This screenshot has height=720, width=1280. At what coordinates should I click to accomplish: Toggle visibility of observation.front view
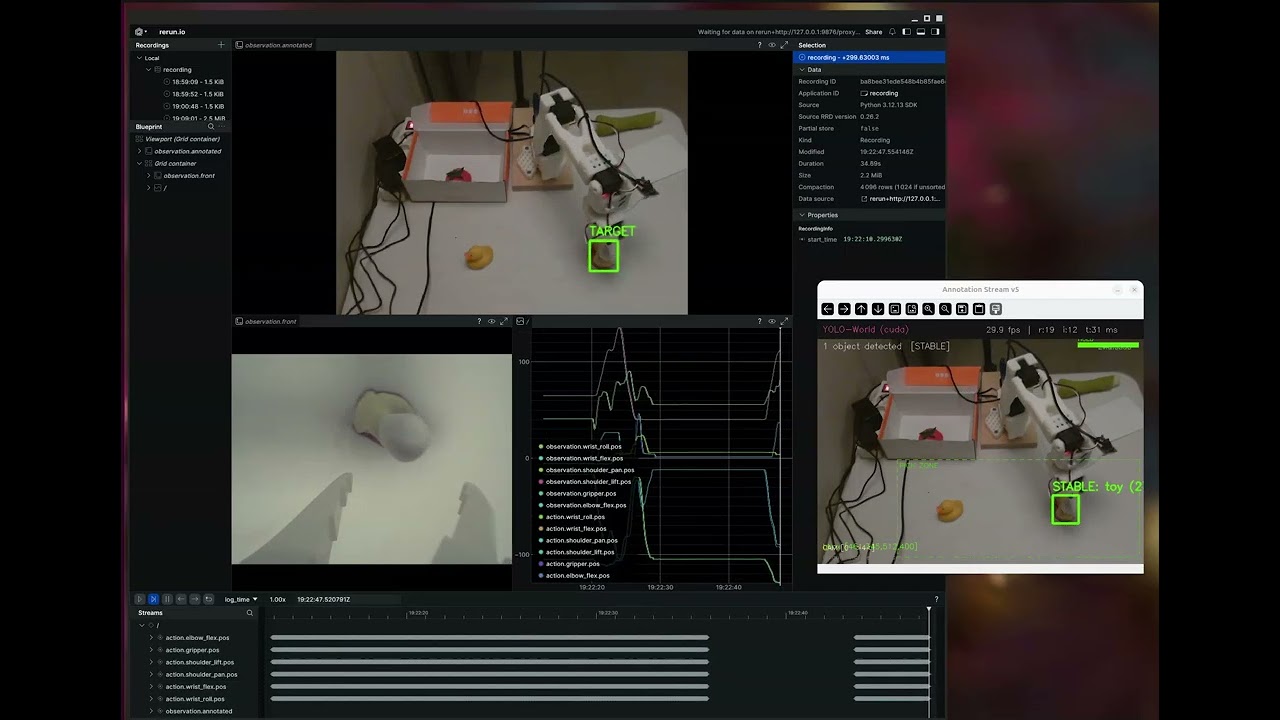click(x=491, y=321)
